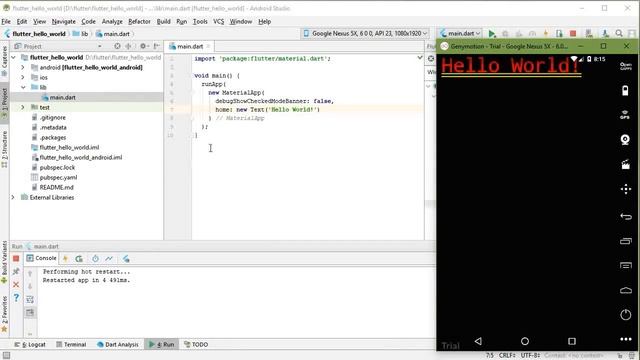Expand External Libraries node

point(13,198)
